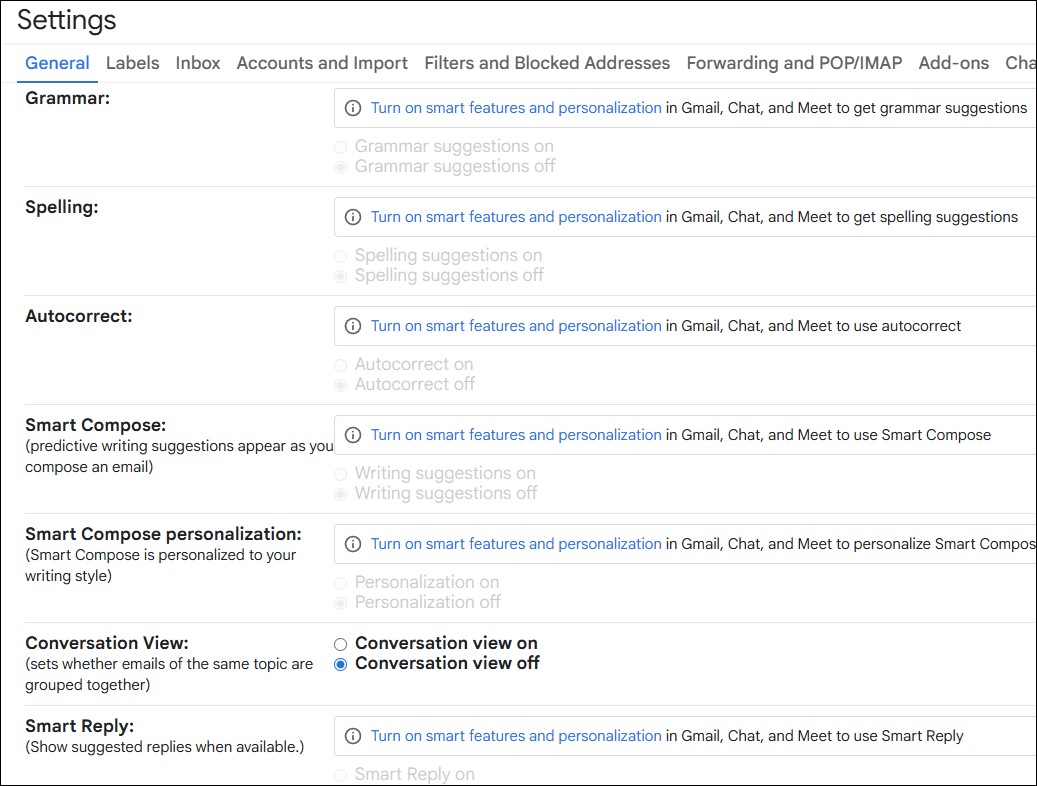Viewport: 1037px width, 786px height.
Task: Select Writing suggestions on radio button
Action: click(x=341, y=474)
